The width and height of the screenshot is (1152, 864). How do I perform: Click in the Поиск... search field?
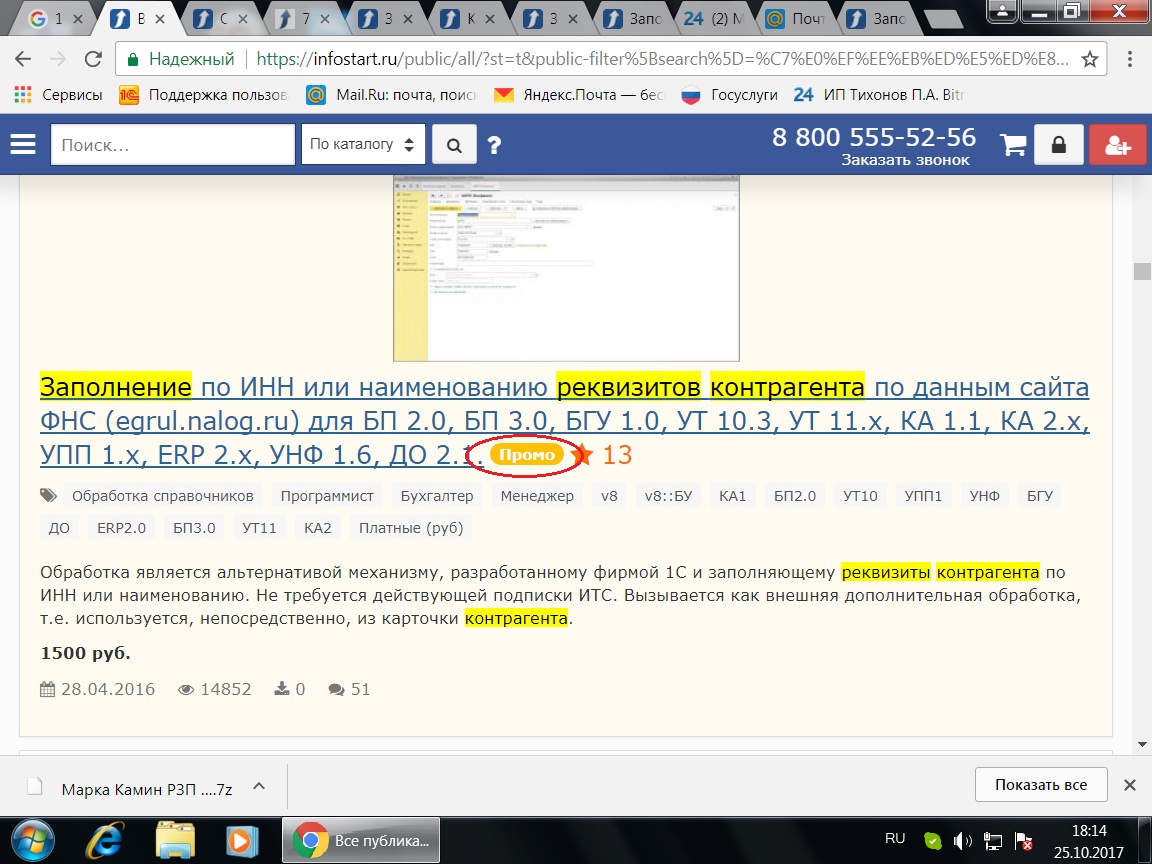173,145
